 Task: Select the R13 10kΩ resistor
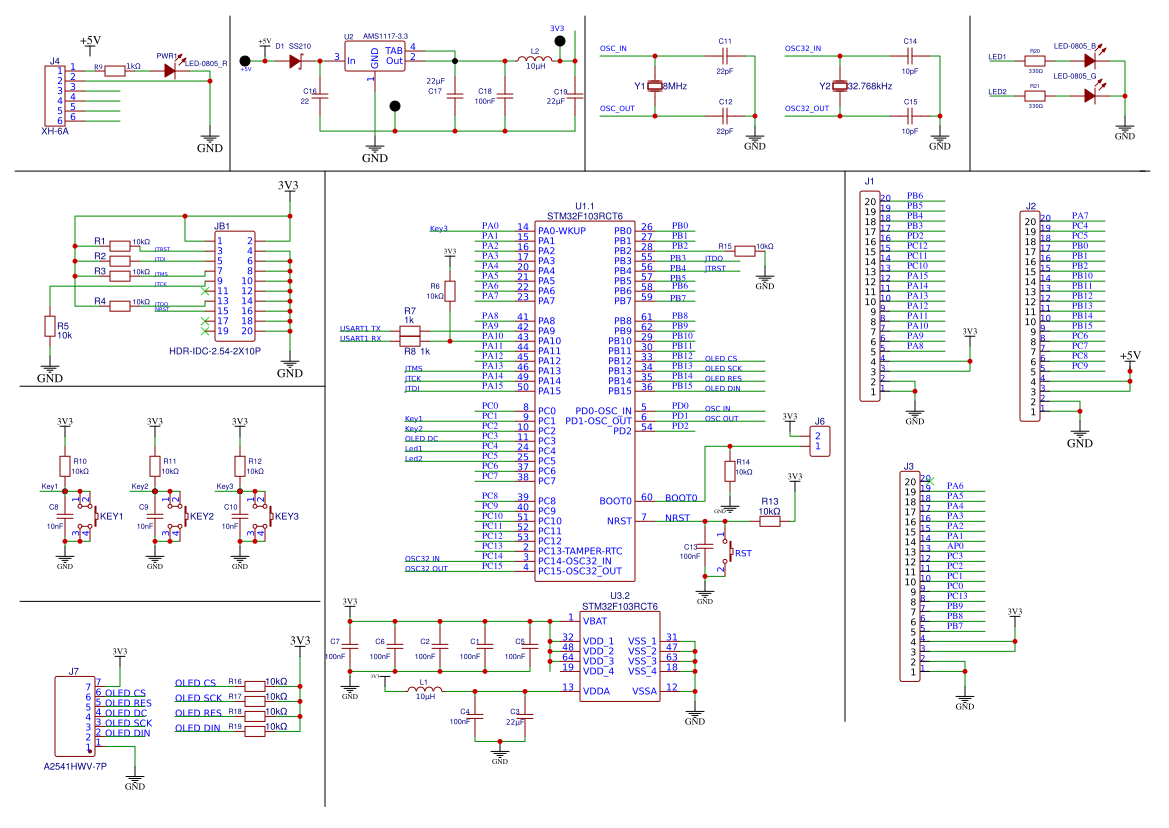coord(769,522)
